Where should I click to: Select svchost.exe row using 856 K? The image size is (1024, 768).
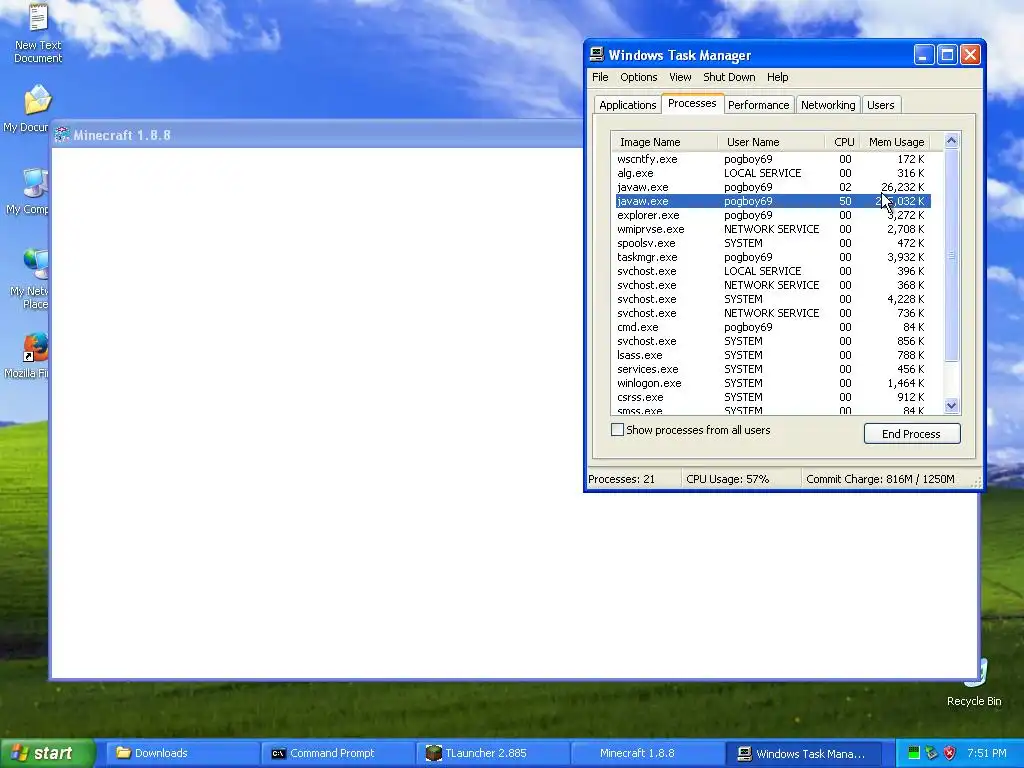tap(773, 341)
